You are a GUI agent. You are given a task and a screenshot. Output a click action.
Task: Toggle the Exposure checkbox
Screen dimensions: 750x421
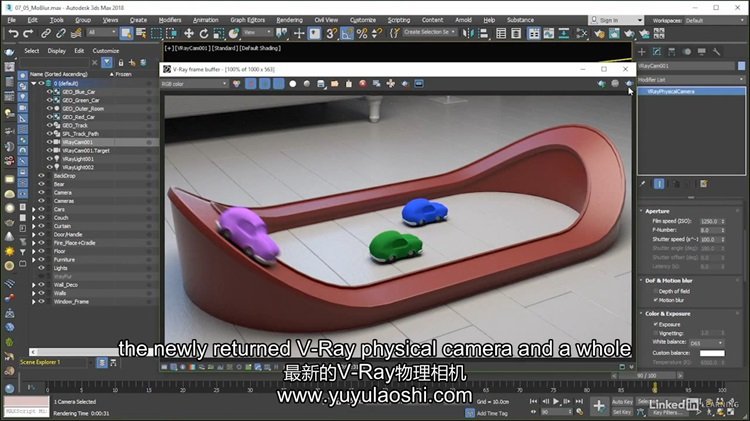[x=655, y=324]
